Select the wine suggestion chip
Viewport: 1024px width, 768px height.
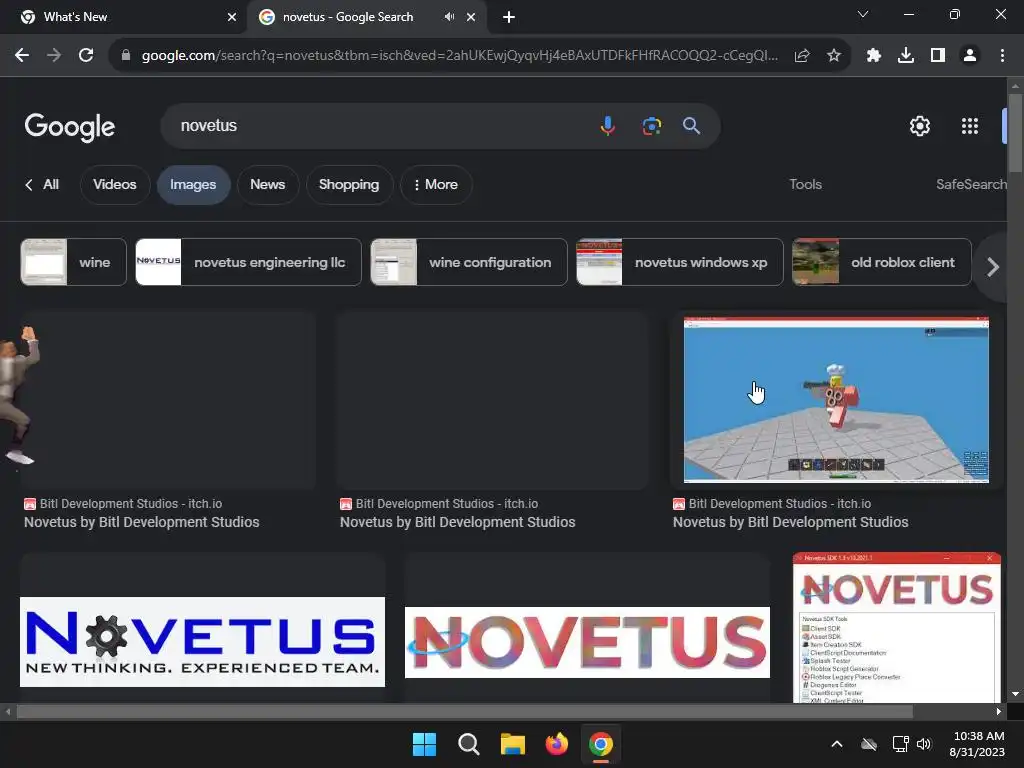pos(73,262)
